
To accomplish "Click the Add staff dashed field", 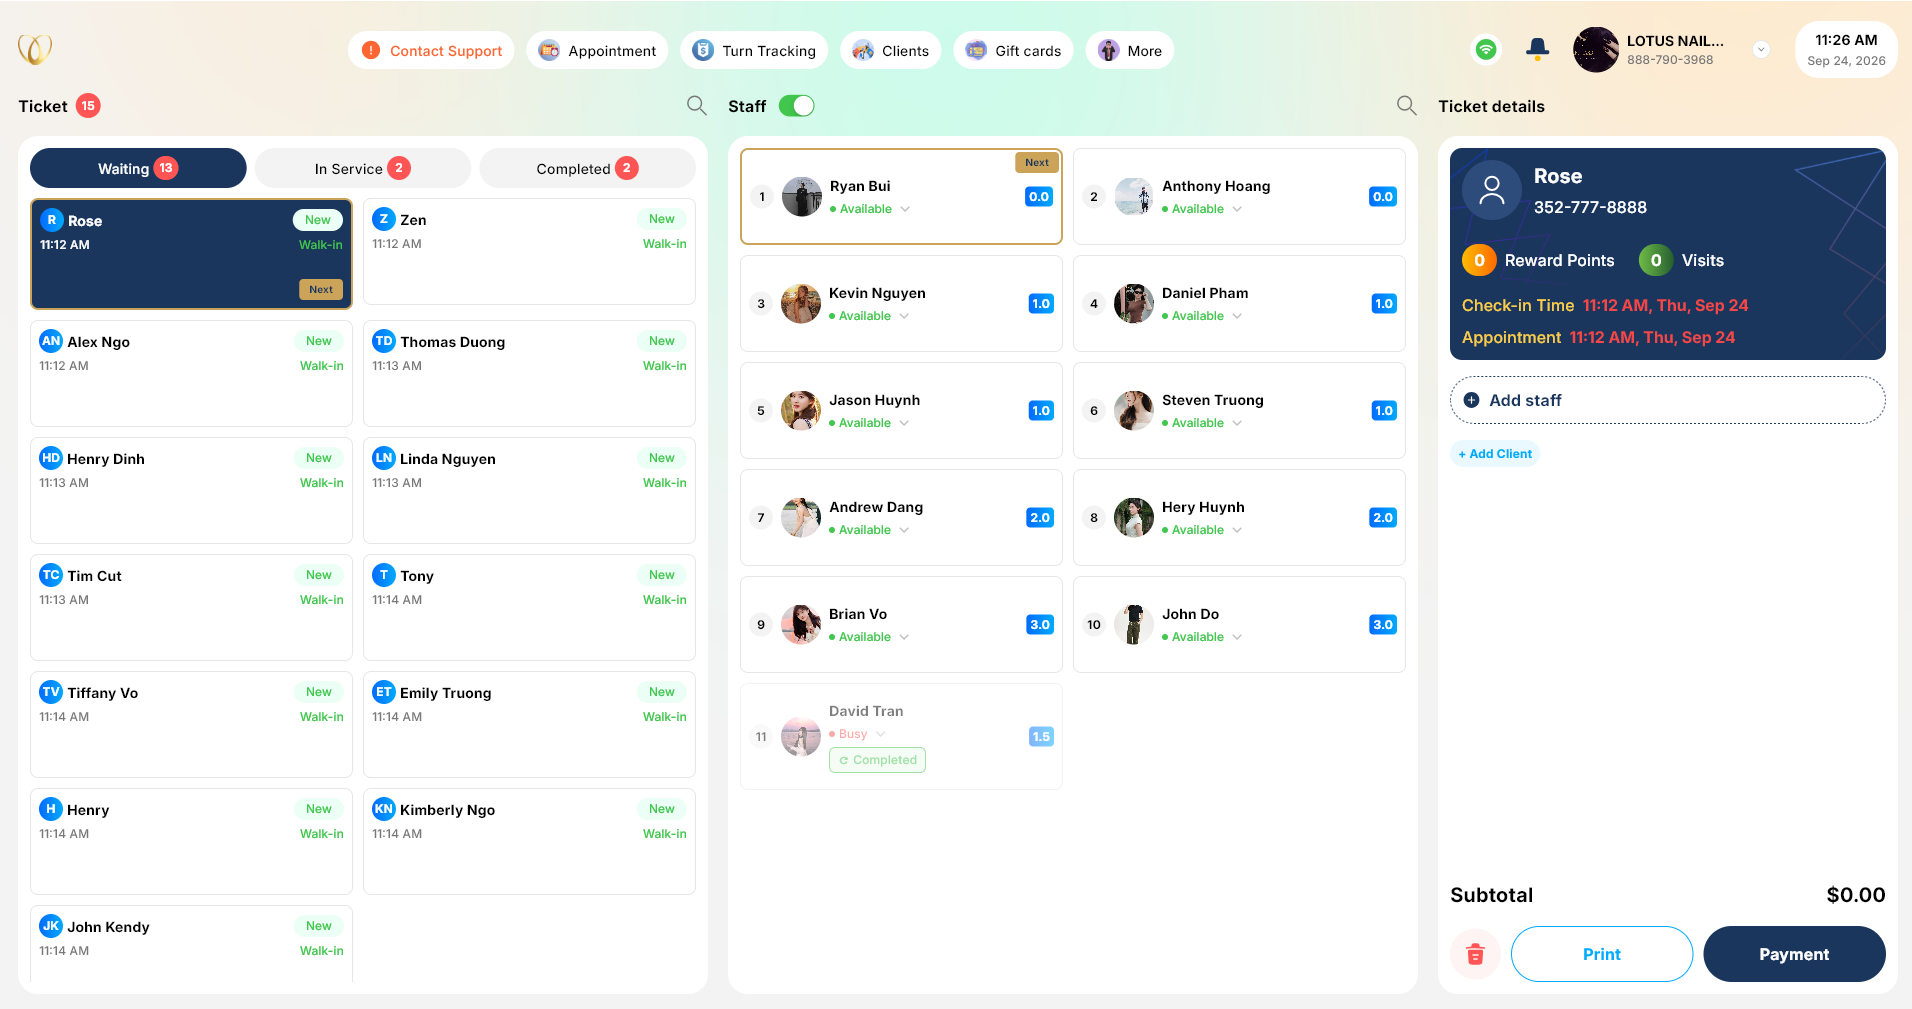I will pos(1667,400).
